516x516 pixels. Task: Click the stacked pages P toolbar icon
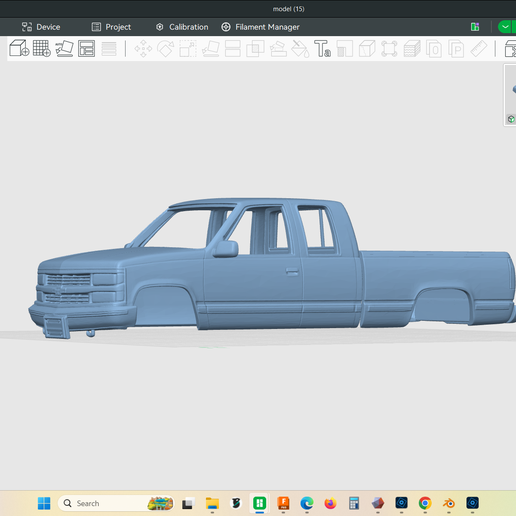(456, 49)
